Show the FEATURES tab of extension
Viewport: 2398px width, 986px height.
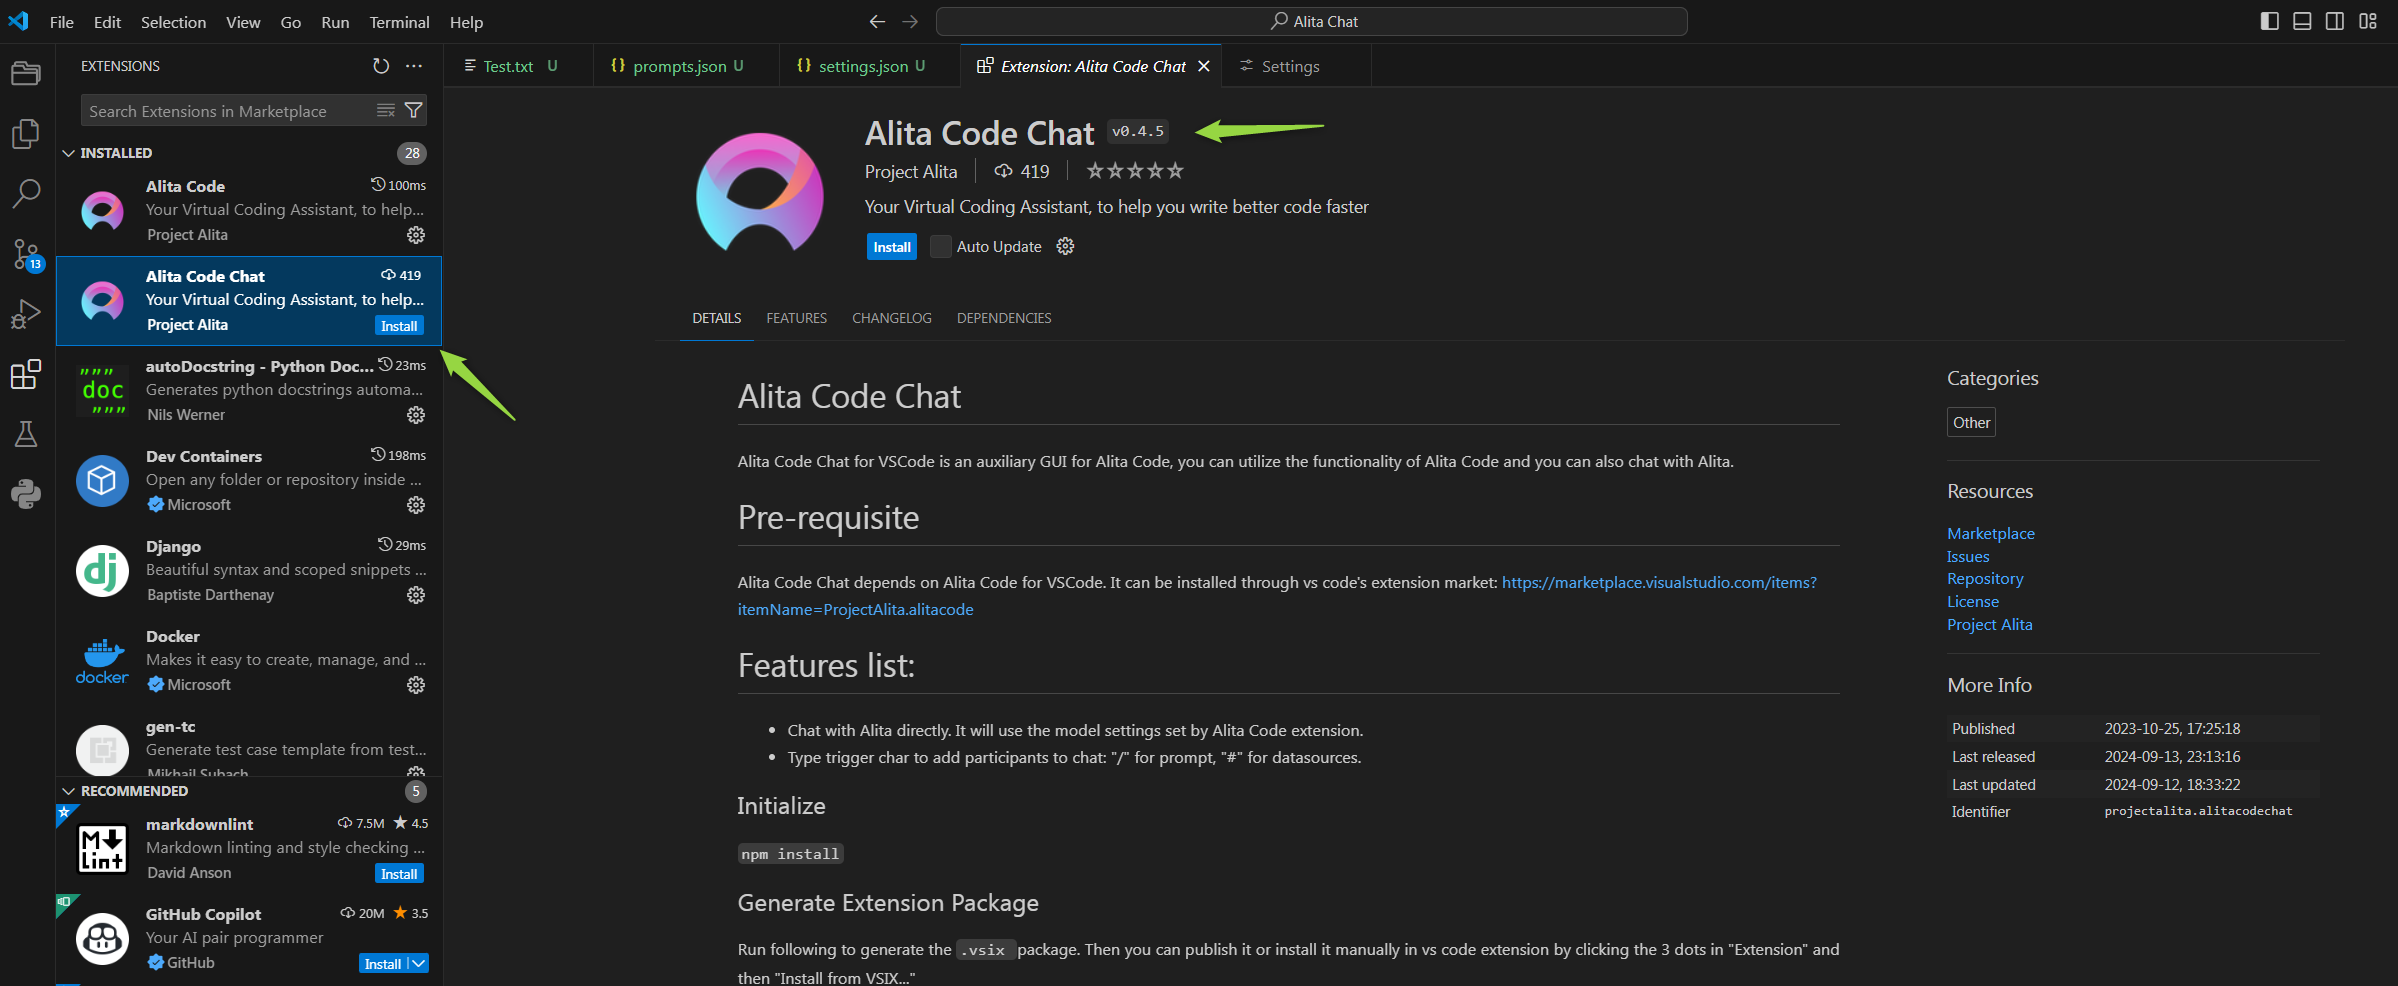(x=797, y=318)
